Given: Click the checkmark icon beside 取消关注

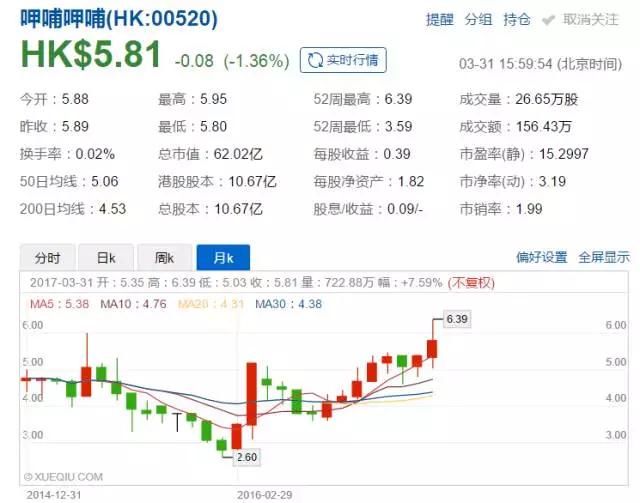Looking at the screenshot, I should click(549, 20).
